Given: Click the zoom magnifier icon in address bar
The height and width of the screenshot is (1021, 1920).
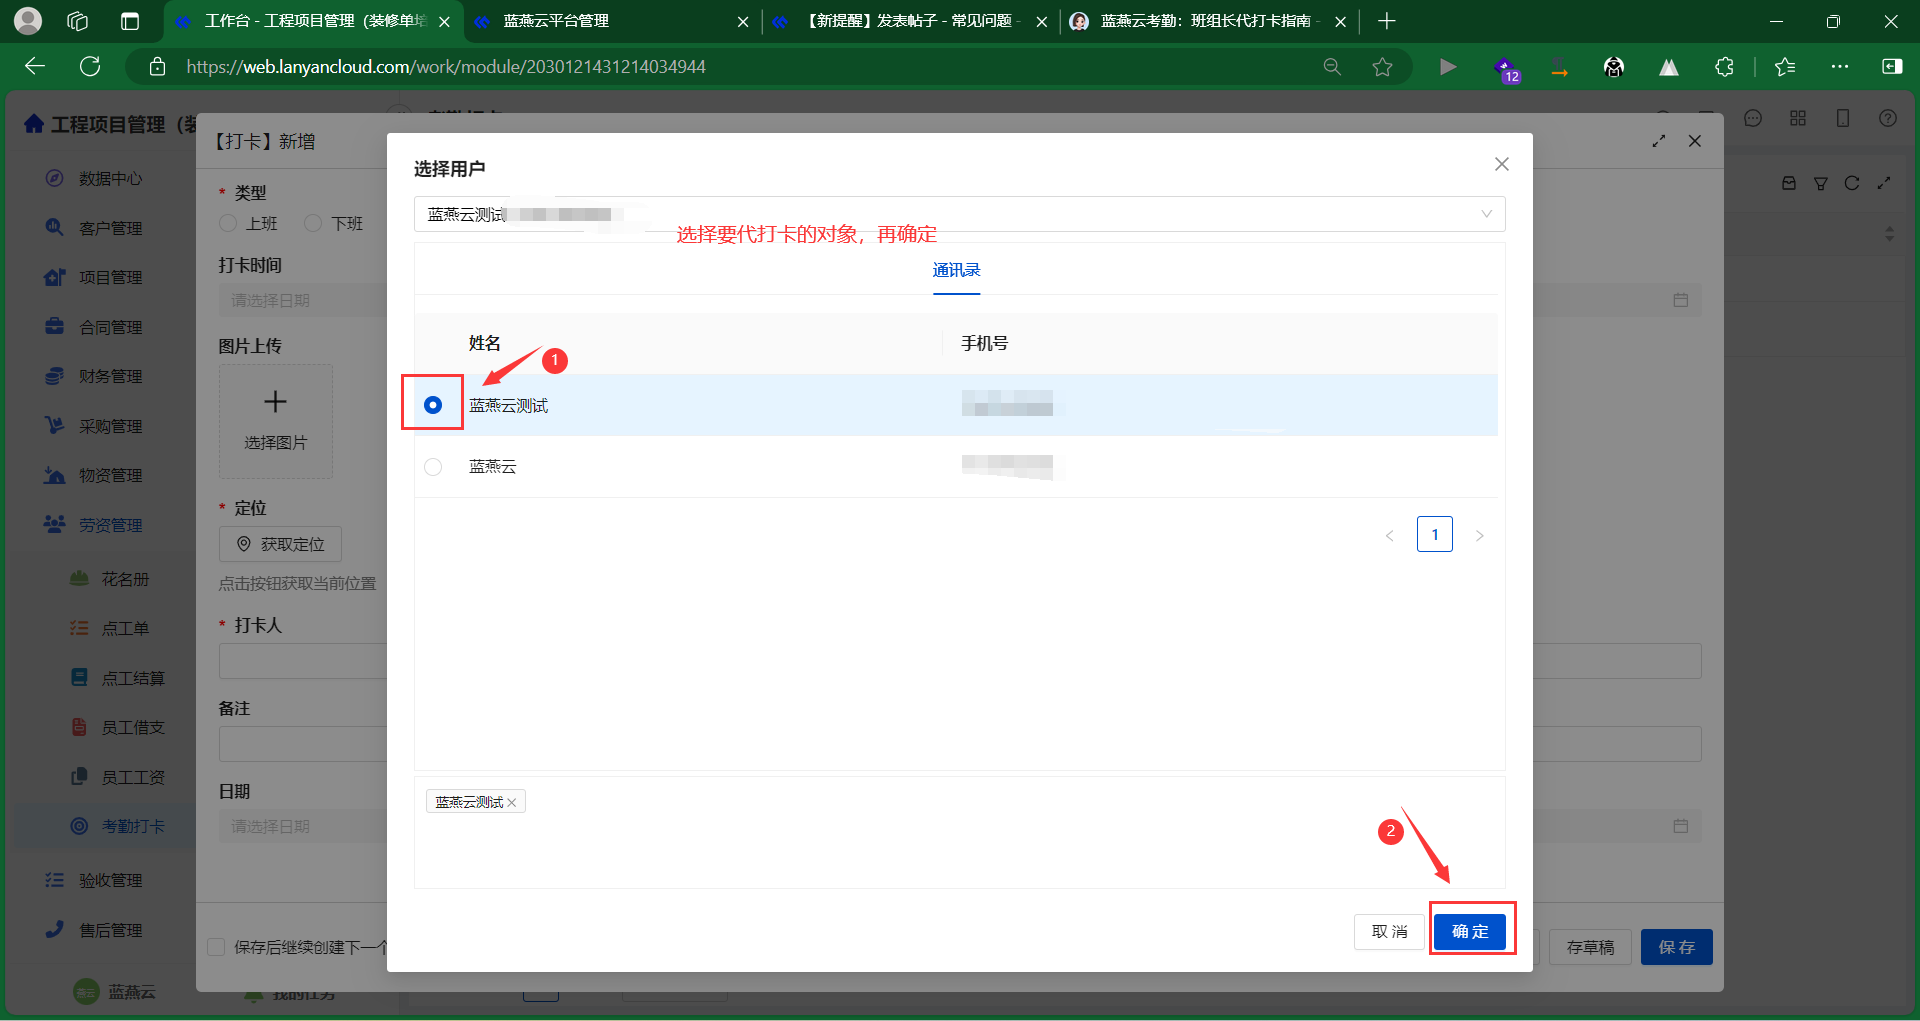Looking at the screenshot, I should pos(1332,67).
